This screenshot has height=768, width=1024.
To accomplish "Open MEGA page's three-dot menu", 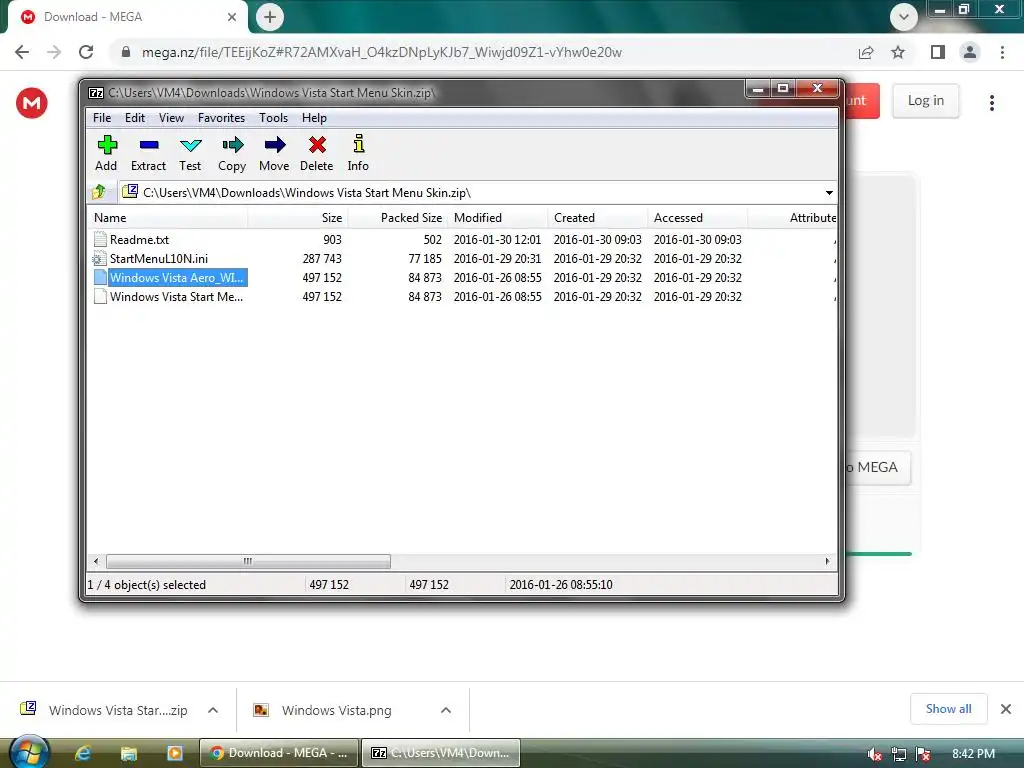I will [992, 103].
